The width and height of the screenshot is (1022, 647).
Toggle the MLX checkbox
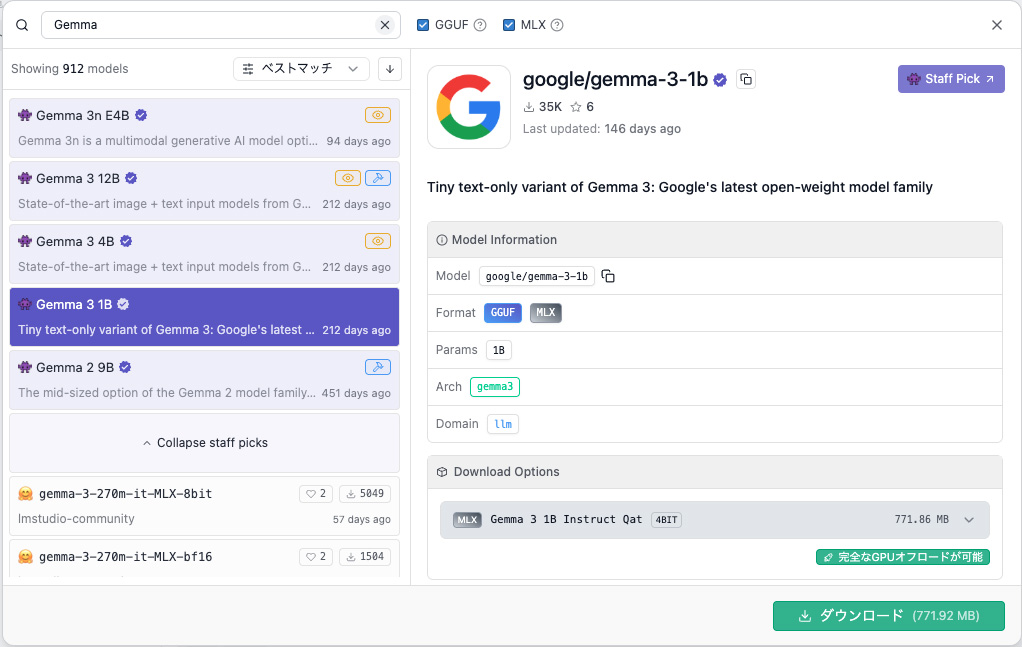(508, 25)
